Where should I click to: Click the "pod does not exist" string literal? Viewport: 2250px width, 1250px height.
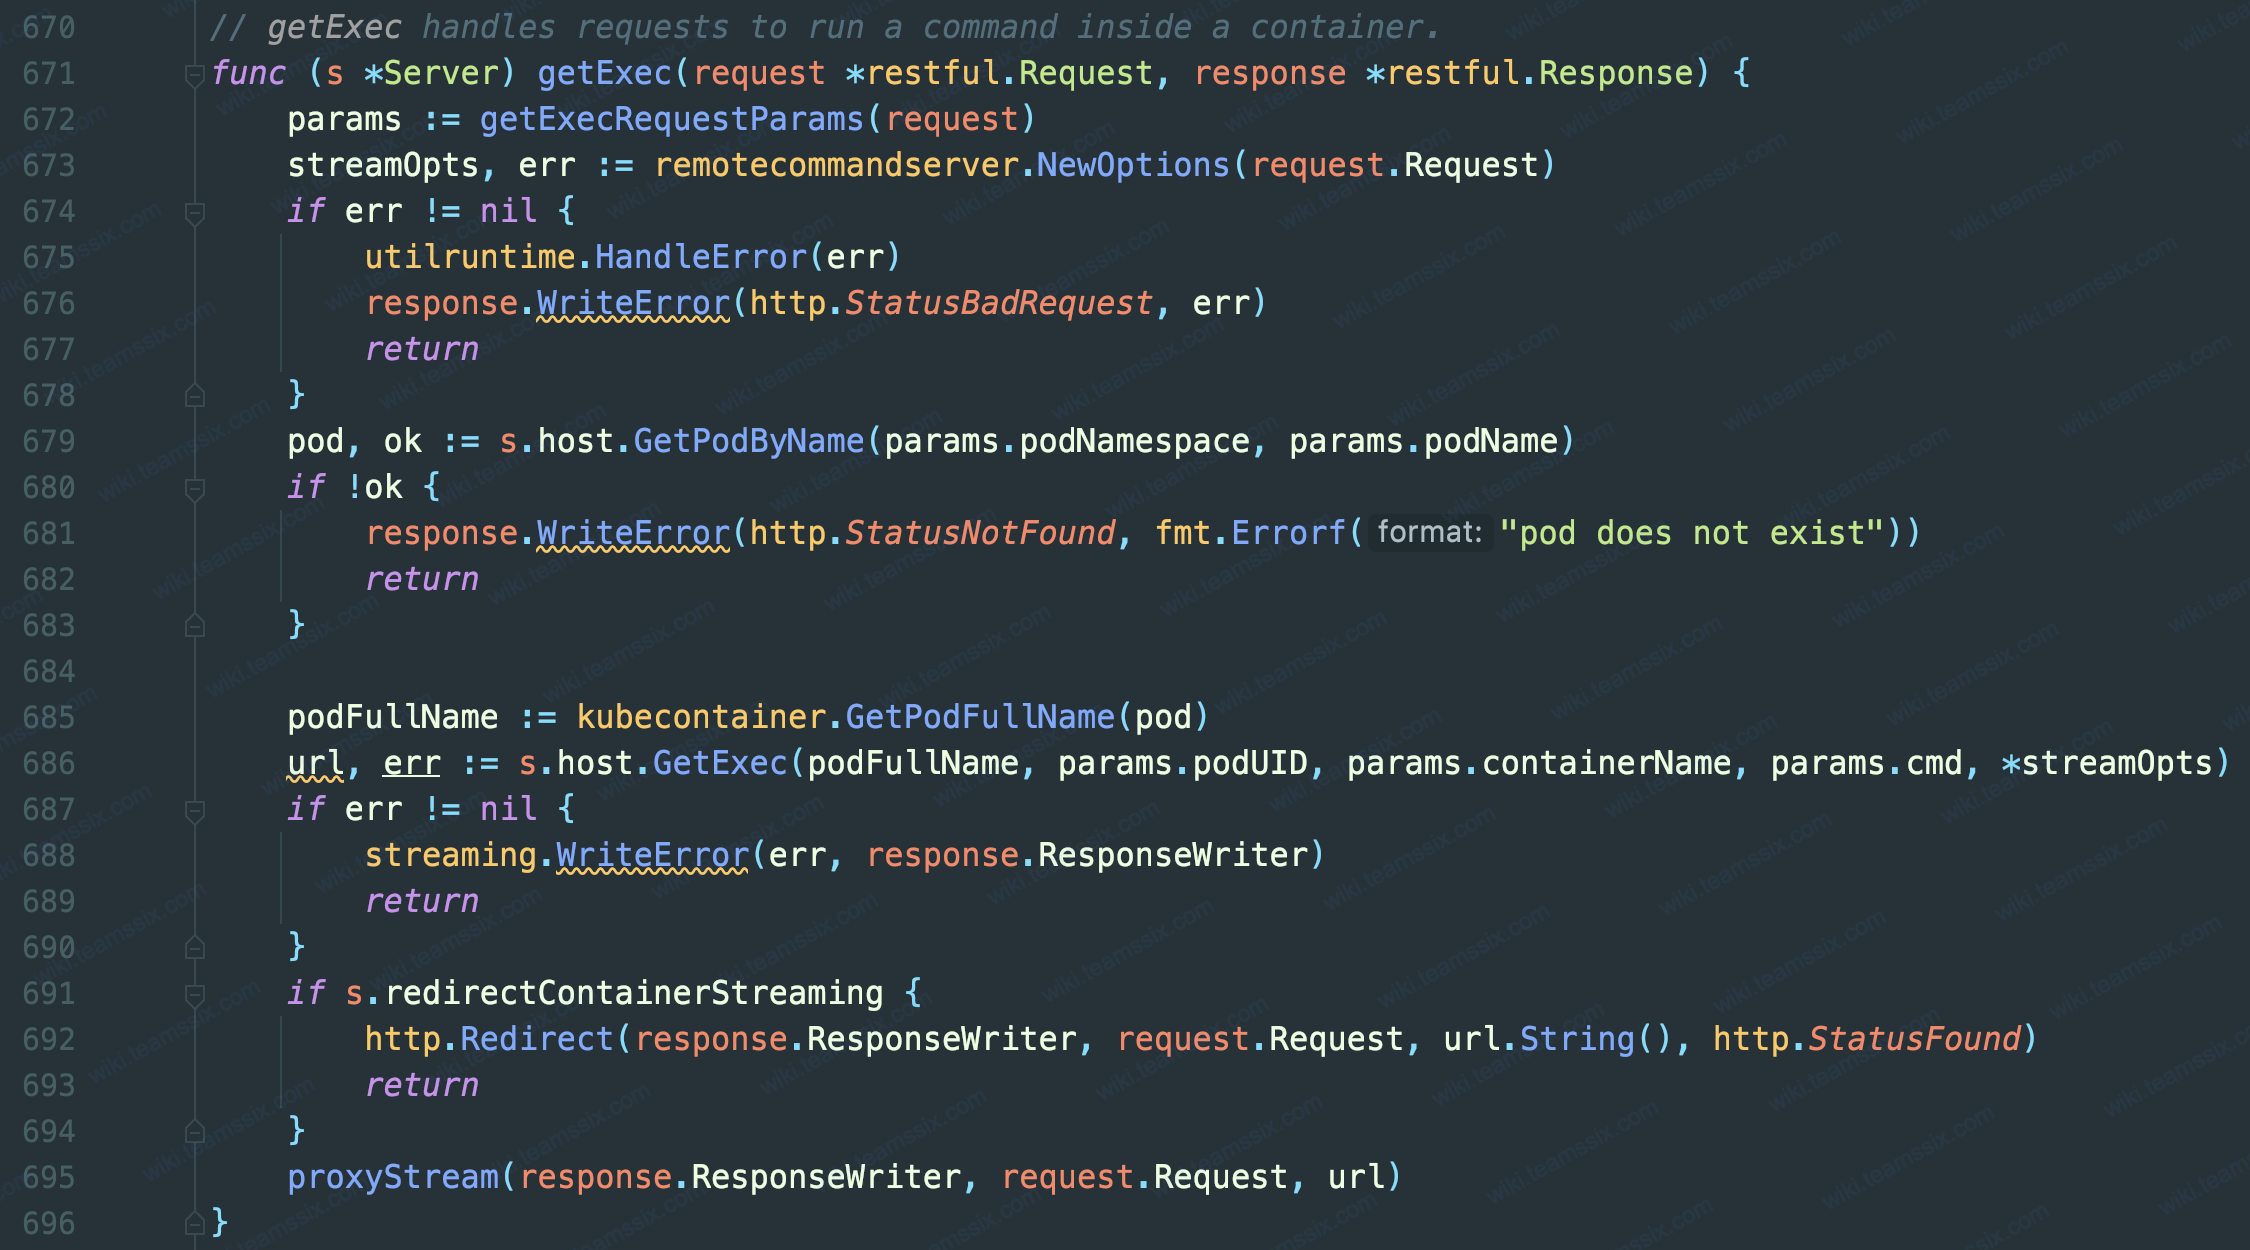coord(1692,534)
